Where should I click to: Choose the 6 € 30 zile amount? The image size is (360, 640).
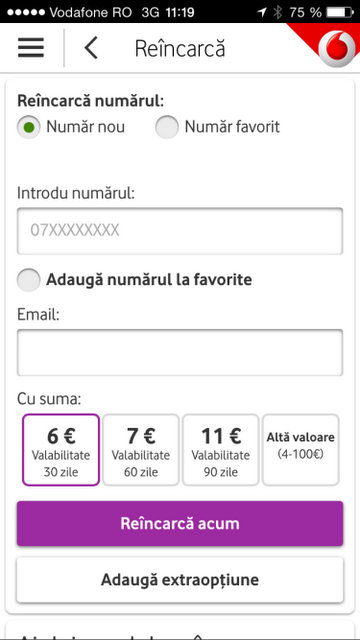pyautogui.click(x=61, y=450)
